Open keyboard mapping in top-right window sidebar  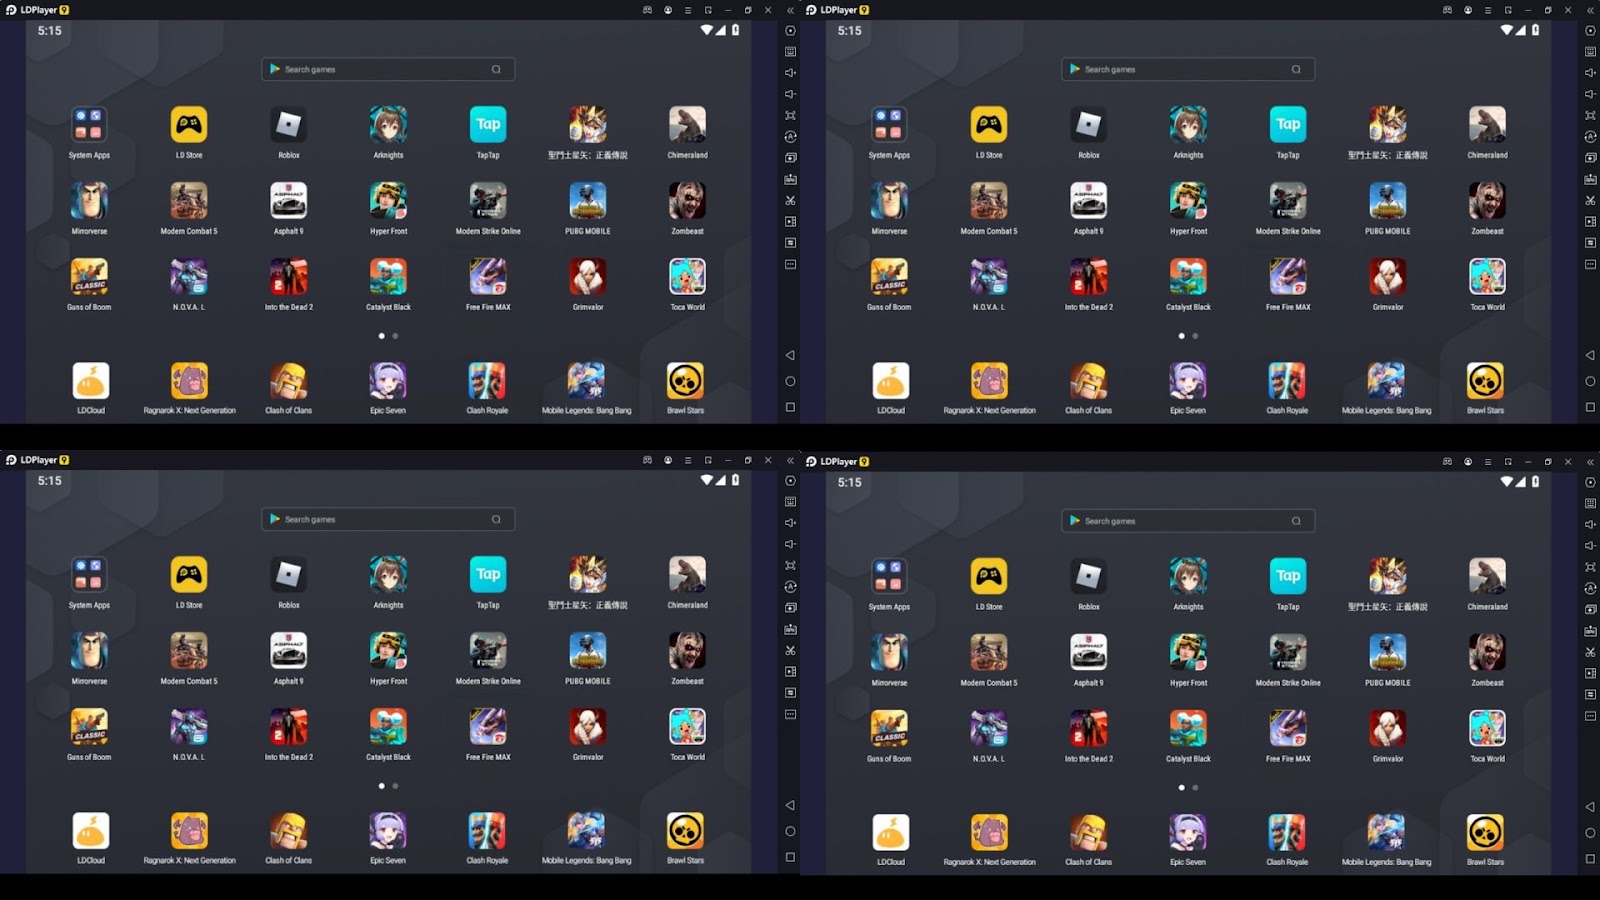[1590, 52]
